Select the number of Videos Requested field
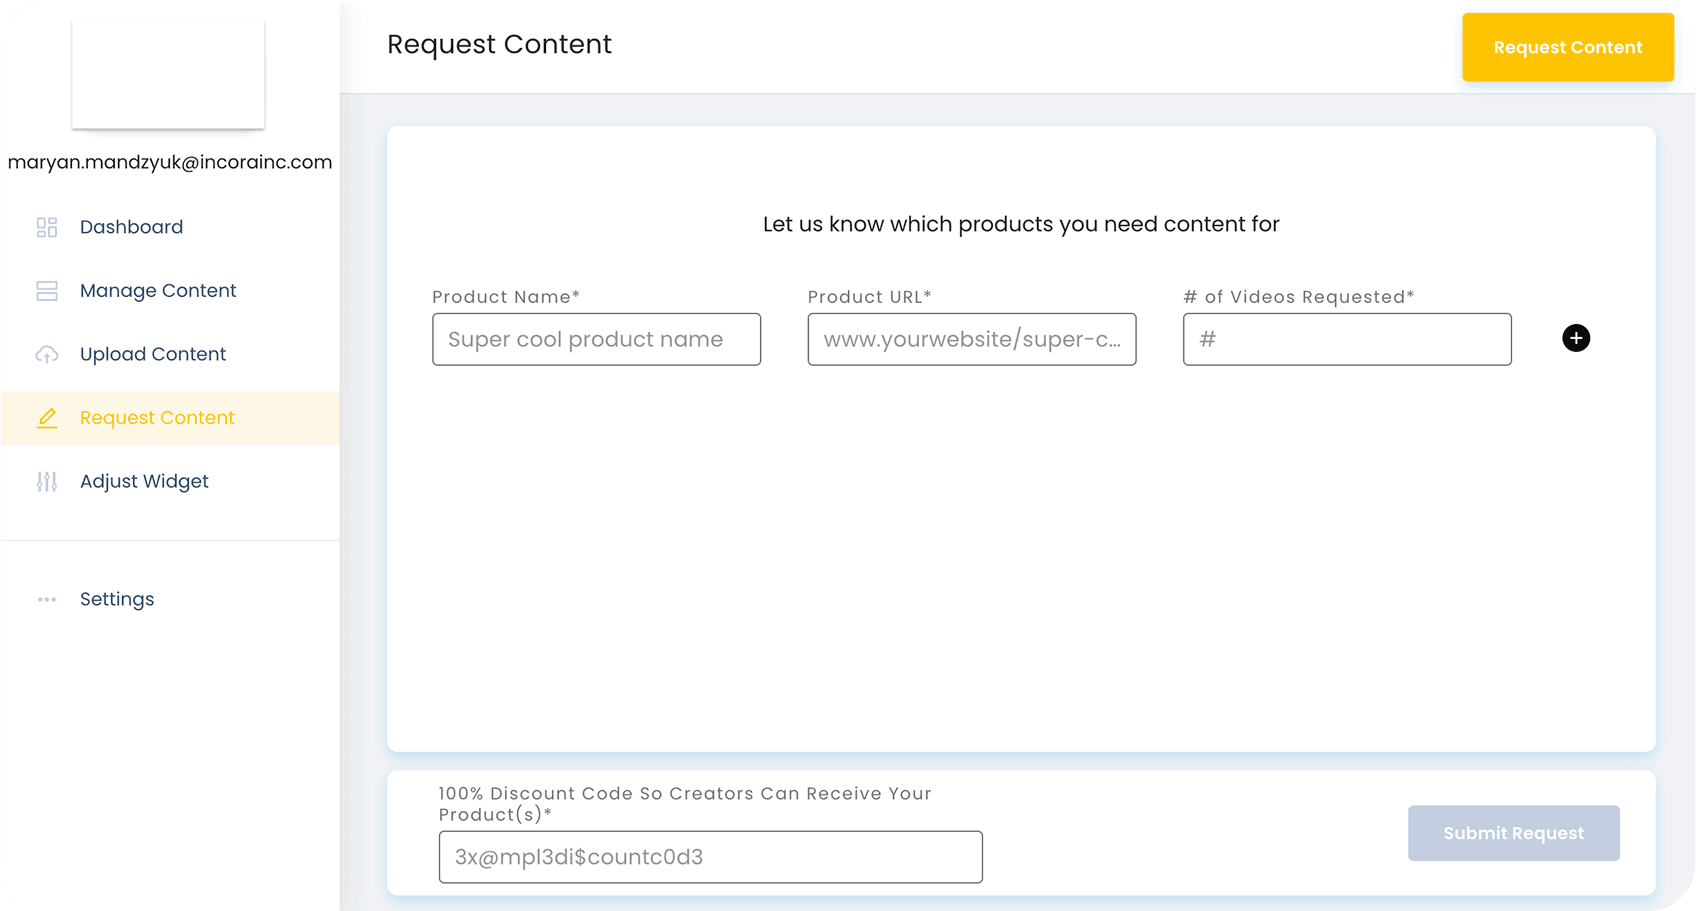This screenshot has width=1696, height=911. coord(1346,339)
